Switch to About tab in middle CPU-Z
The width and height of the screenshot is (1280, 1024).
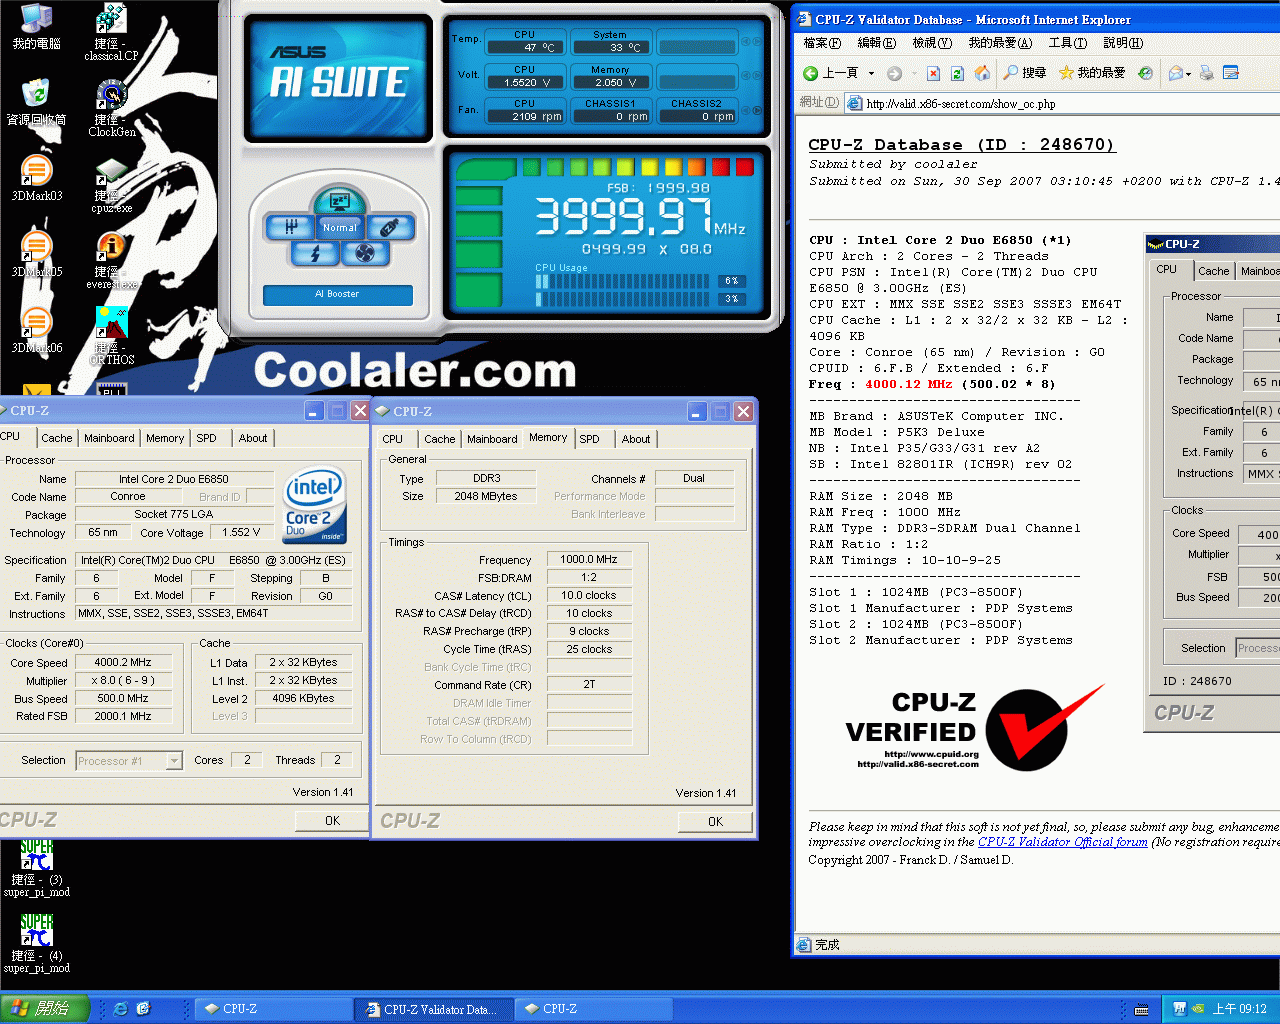coord(636,439)
